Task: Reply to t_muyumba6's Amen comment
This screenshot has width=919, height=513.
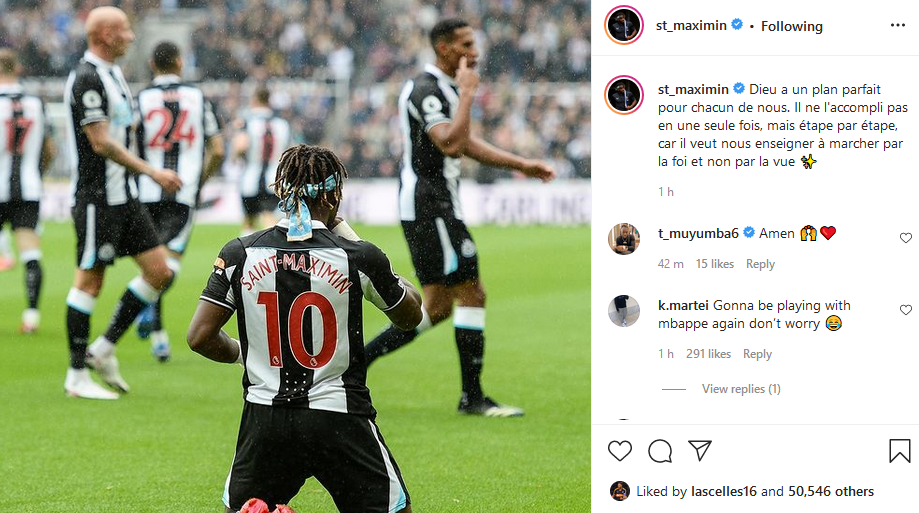Action: (x=760, y=264)
